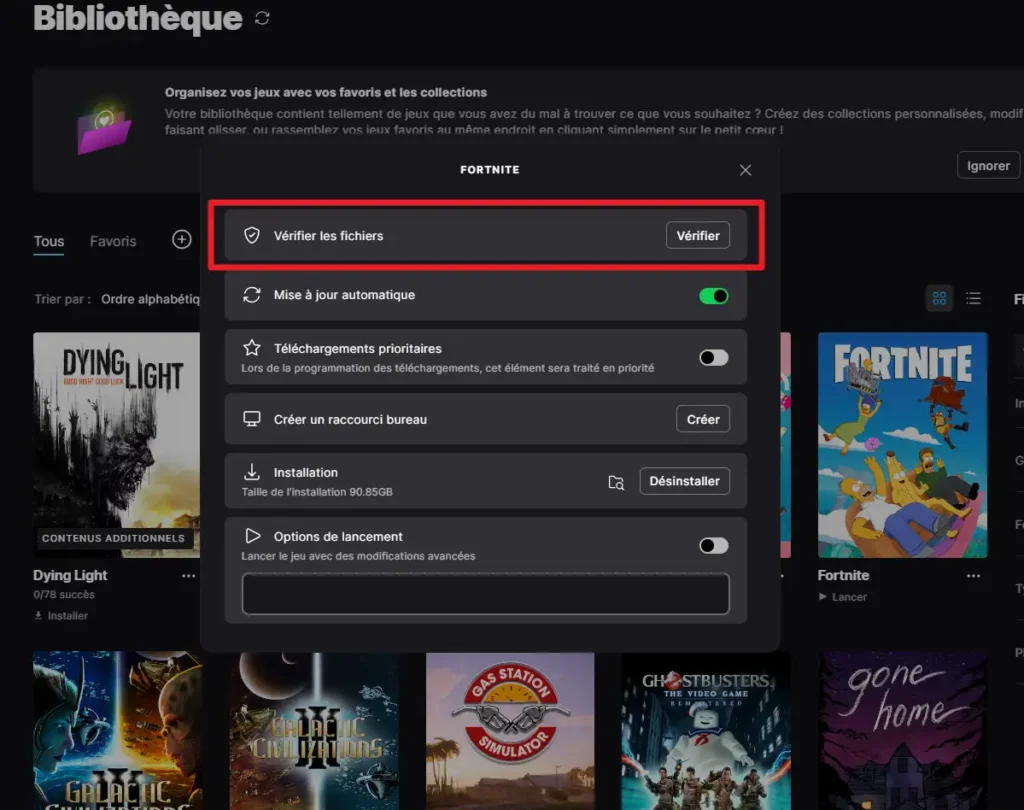Open the install folder location icon
The height and width of the screenshot is (810, 1024).
click(x=616, y=481)
